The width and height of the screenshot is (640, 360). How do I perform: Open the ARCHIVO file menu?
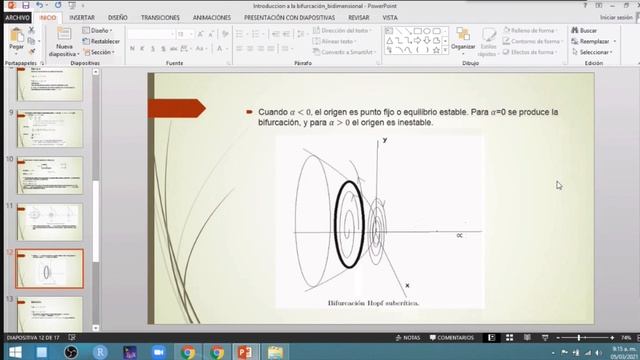point(18,18)
